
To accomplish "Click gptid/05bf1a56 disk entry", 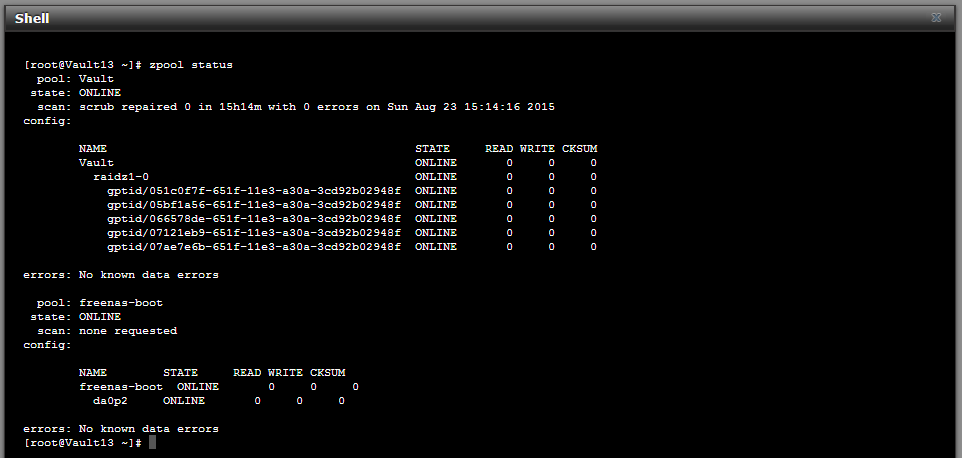I will pos(254,205).
